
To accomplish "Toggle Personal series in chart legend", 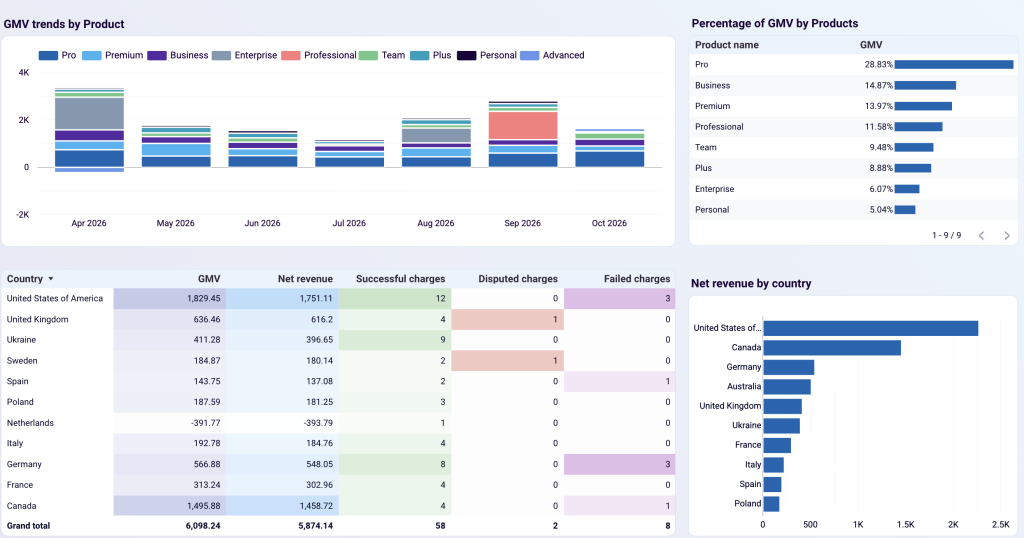I will pos(487,55).
